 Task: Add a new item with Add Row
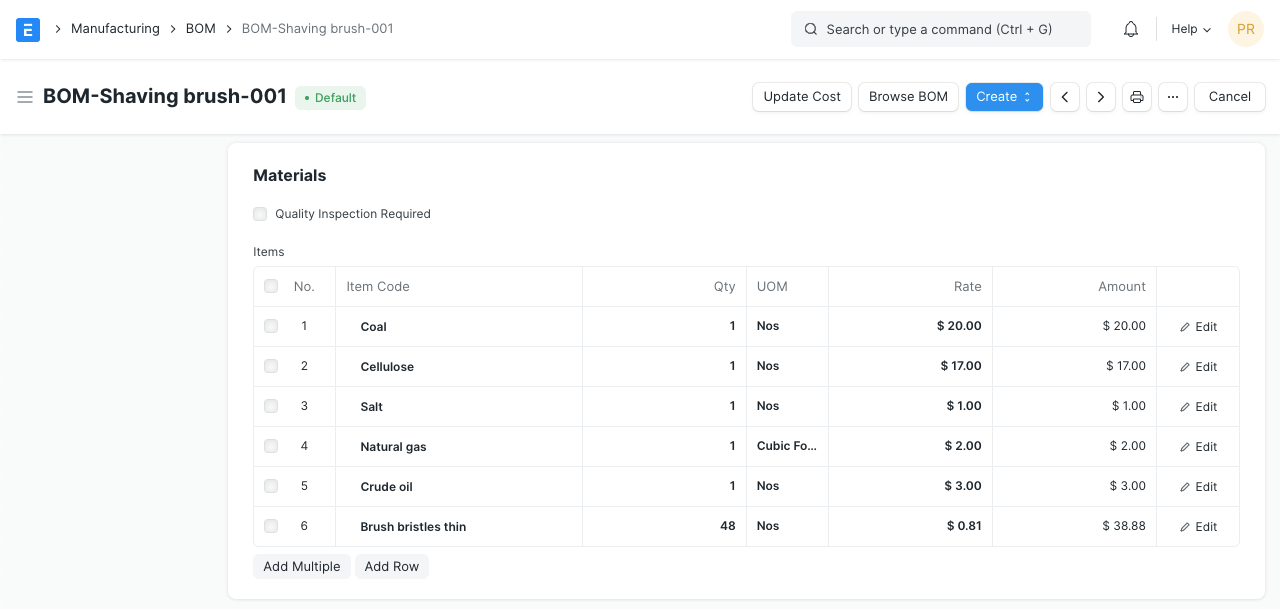coord(391,567)
